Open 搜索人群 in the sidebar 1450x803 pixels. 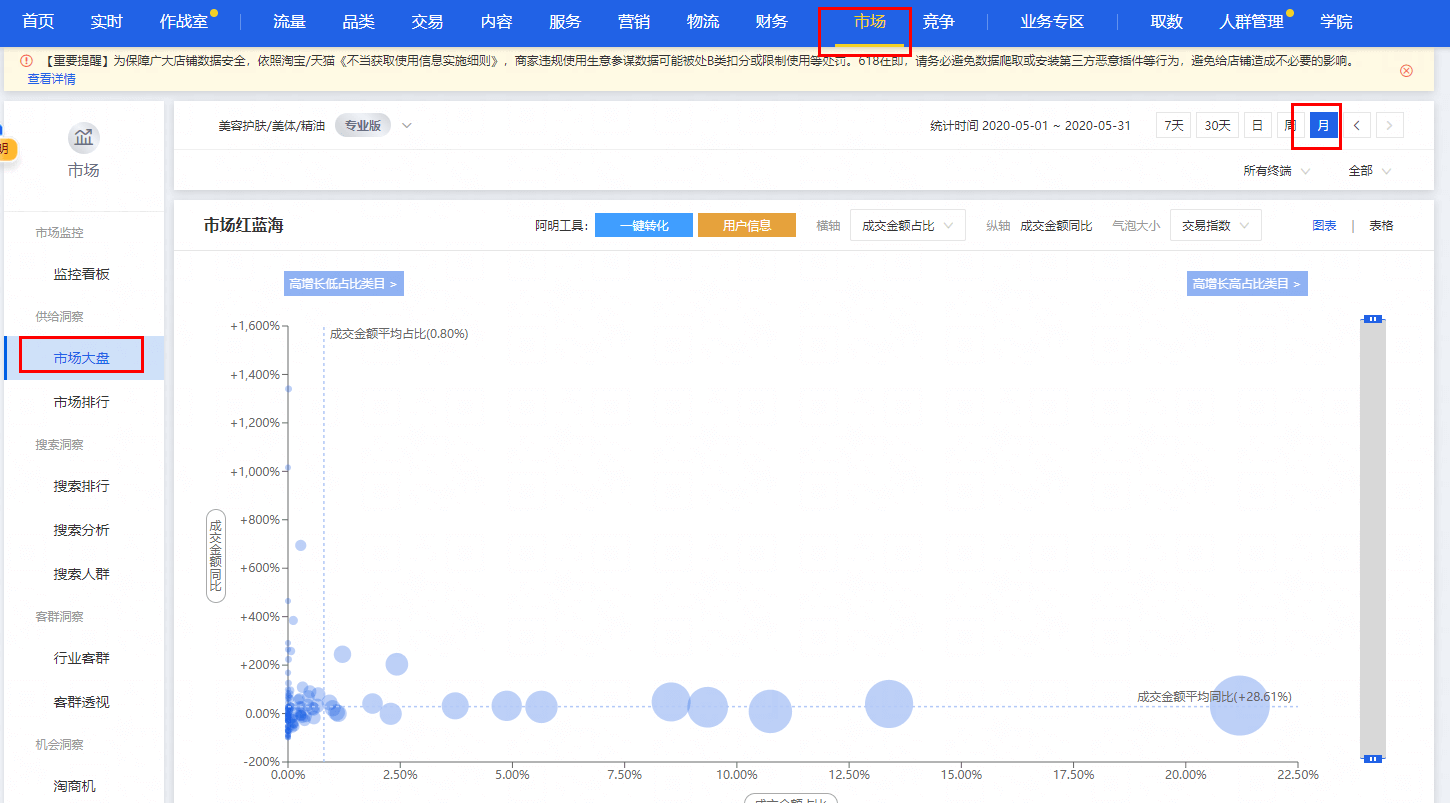point(82,574)
